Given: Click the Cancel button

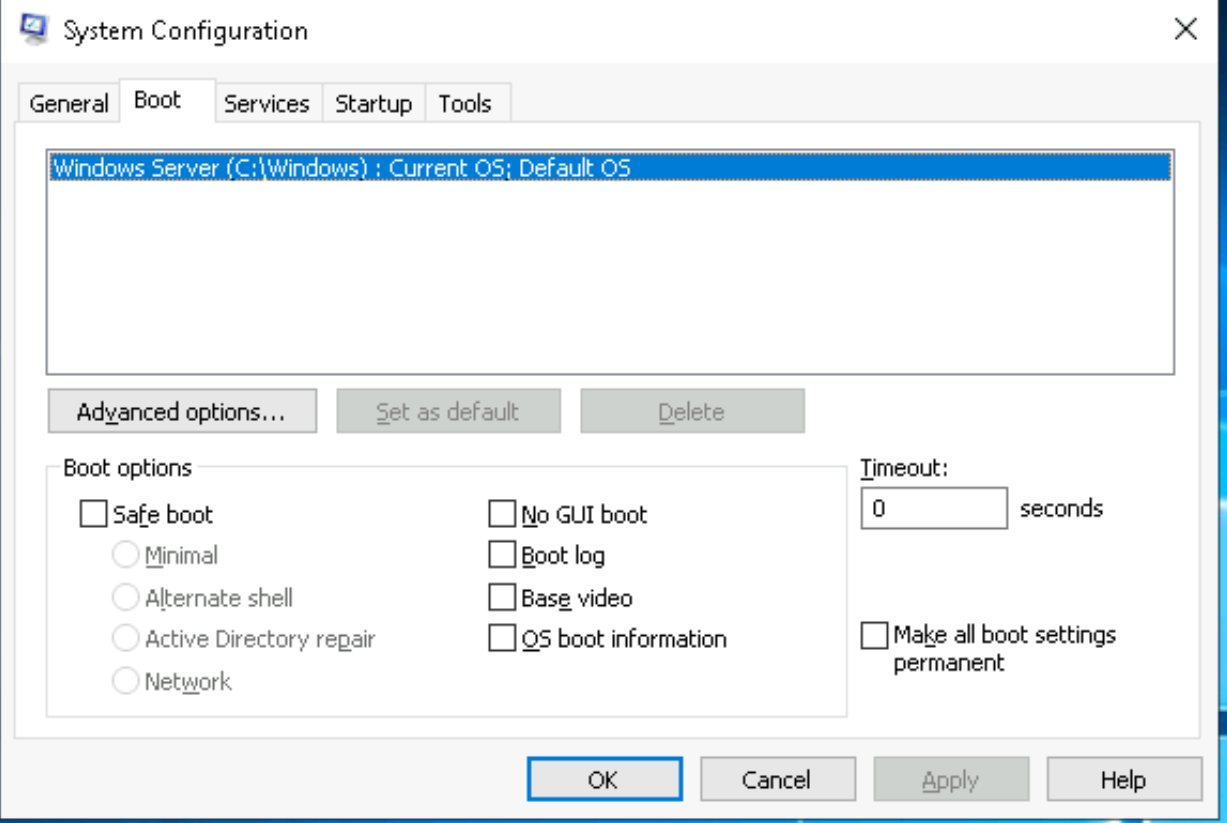Looking at the screenshot, I should click(777, 780).
